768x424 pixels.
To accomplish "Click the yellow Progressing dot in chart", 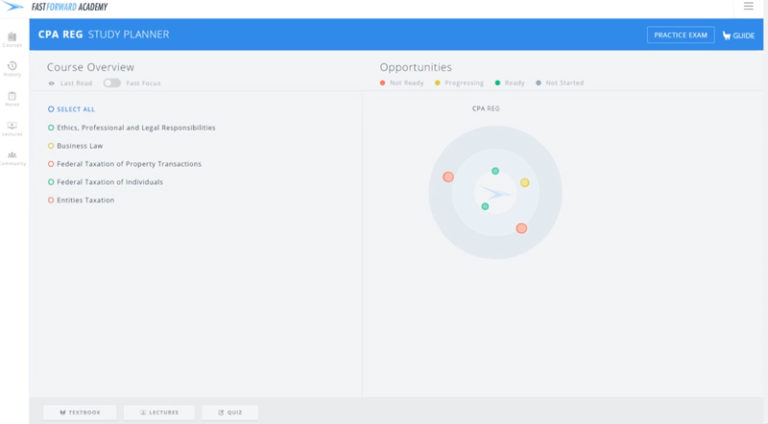I will click(x=524, y=183).
